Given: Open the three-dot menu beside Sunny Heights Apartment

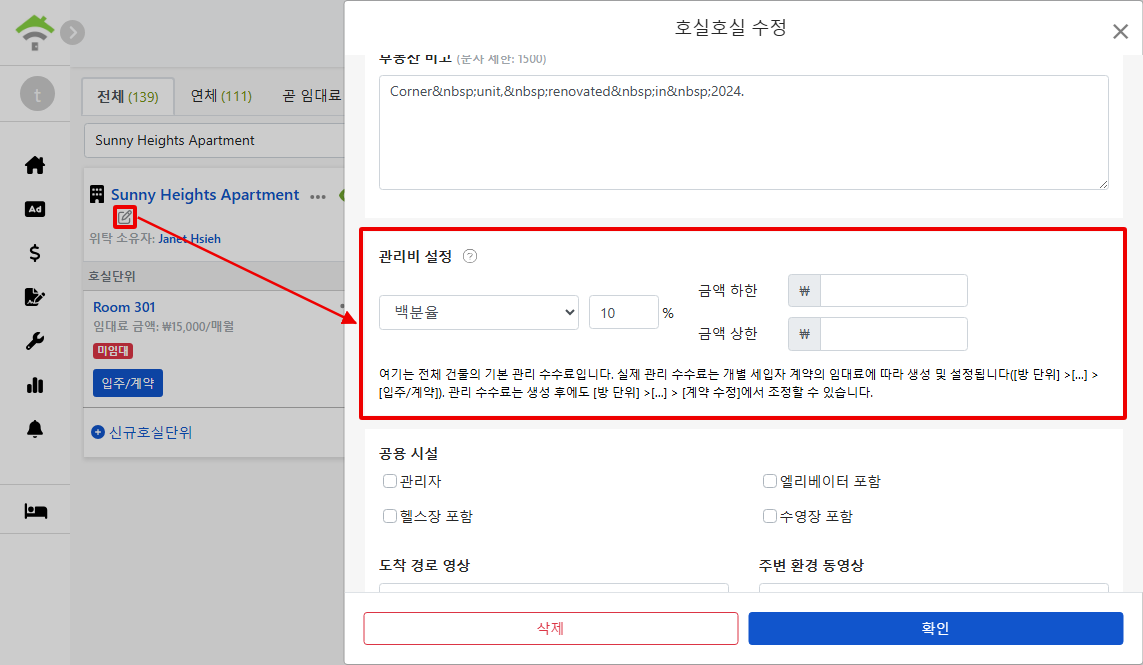Looking at the screenshot, I should (x=318, y=197).
